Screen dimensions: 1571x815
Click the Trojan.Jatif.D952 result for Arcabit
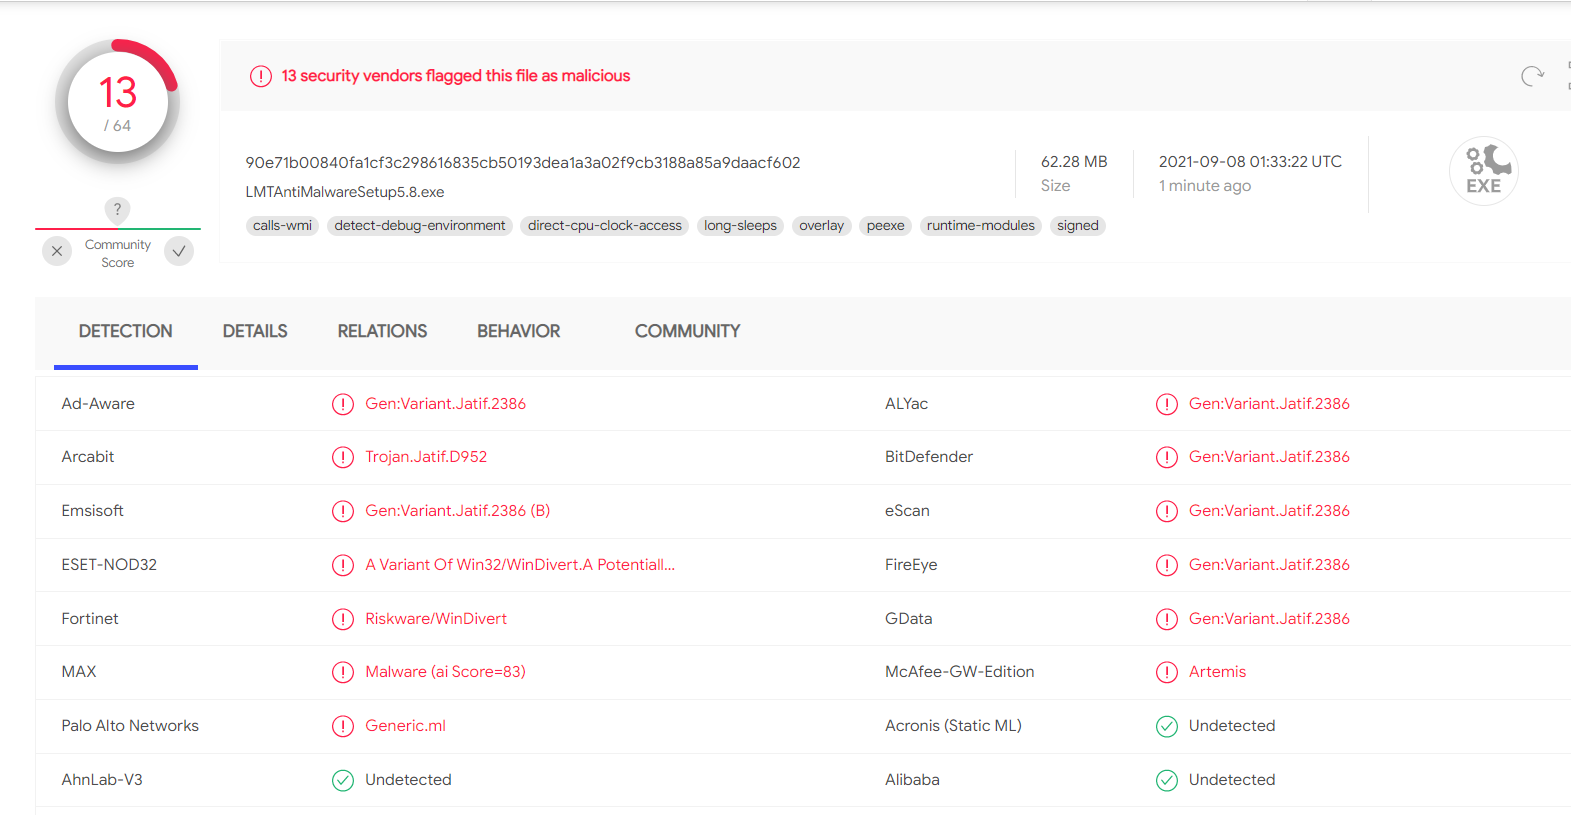click(426, 457)
